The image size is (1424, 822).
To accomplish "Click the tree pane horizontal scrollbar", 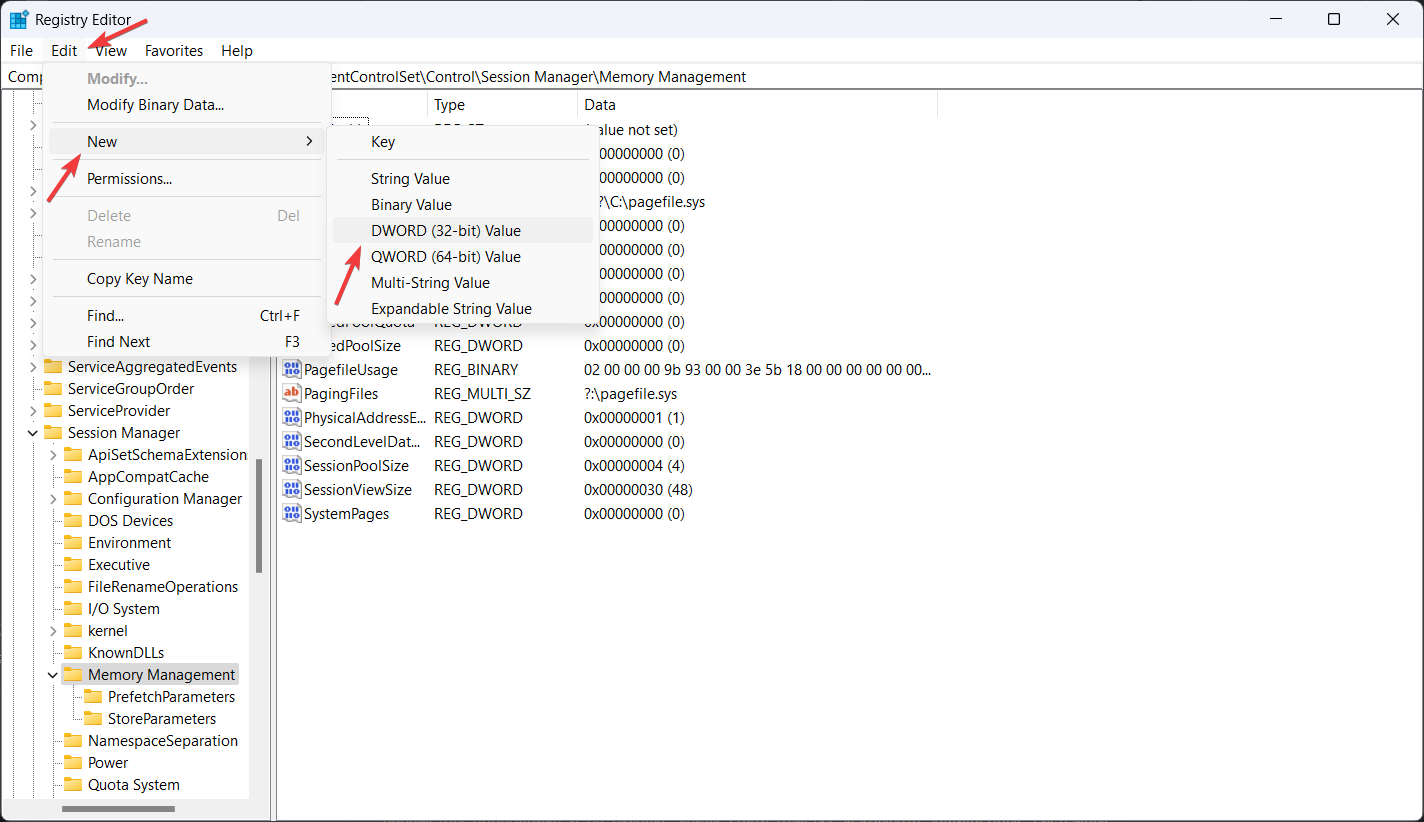I will click(x=118, y=809).
